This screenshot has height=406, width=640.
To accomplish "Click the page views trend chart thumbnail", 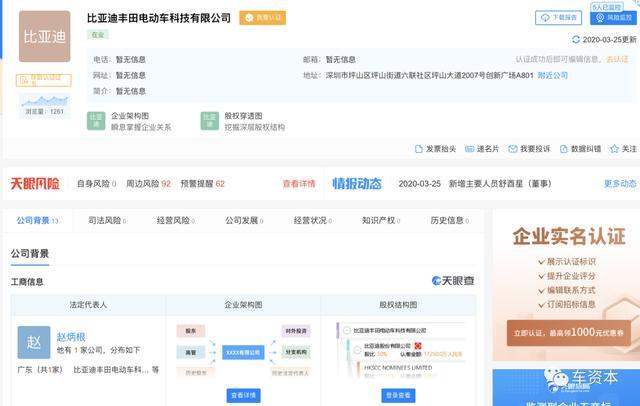I will pos(44,105).
